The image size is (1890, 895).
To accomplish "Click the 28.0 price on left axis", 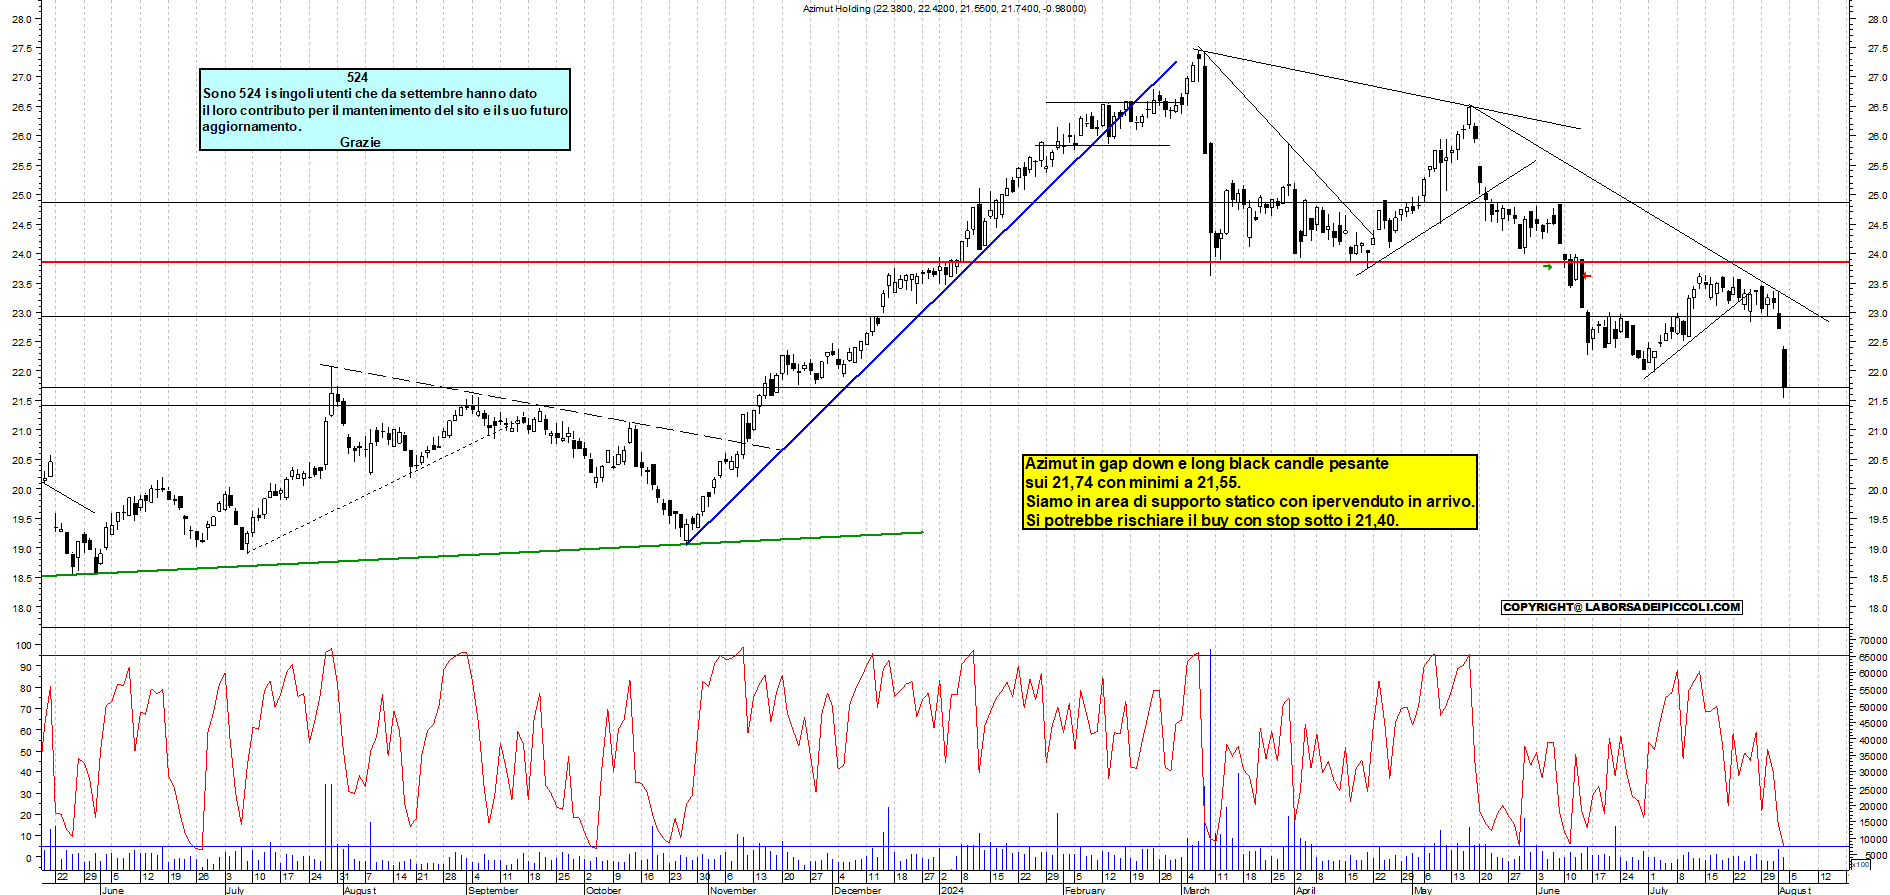I will 22,19.
